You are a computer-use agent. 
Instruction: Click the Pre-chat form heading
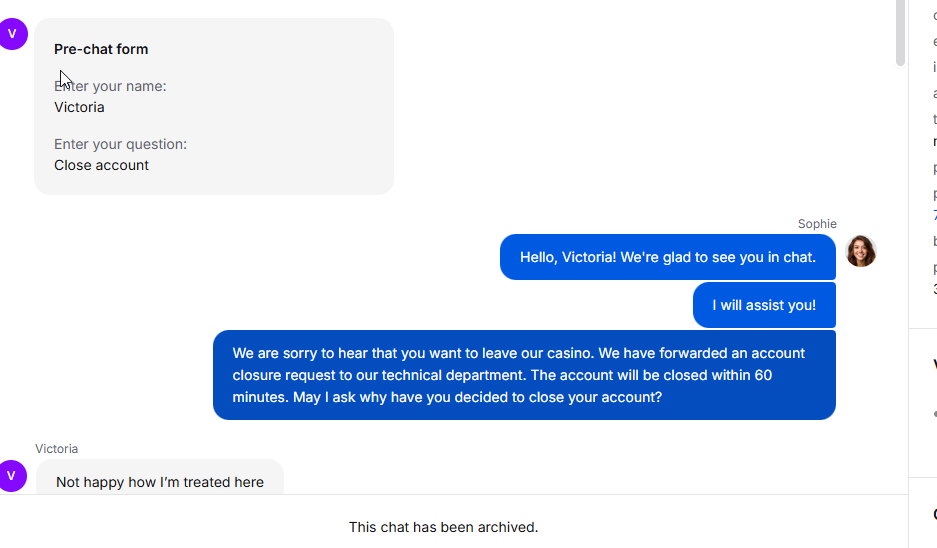click(101, 49)
